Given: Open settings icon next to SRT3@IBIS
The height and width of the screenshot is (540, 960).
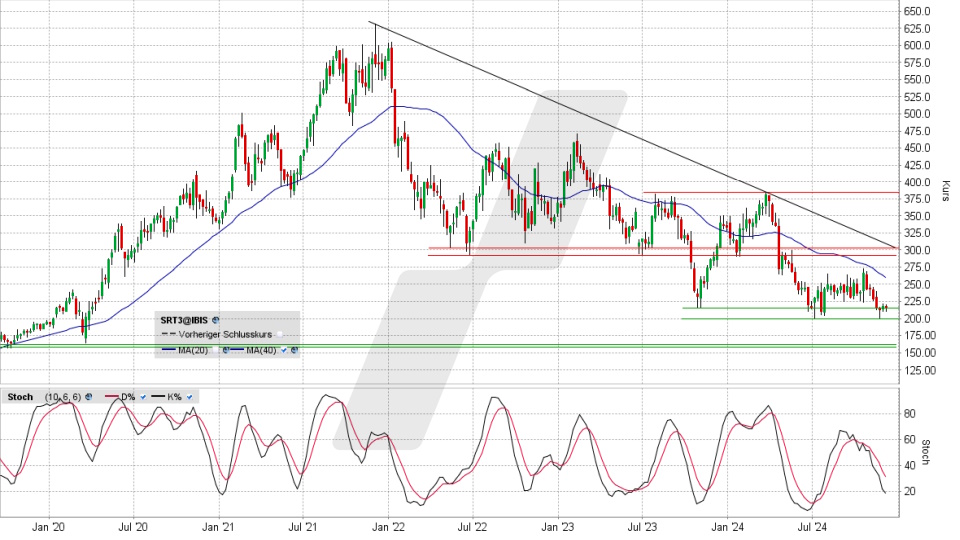Looking at the screenshot, I should pyautogui.click(x=216, y=320).
